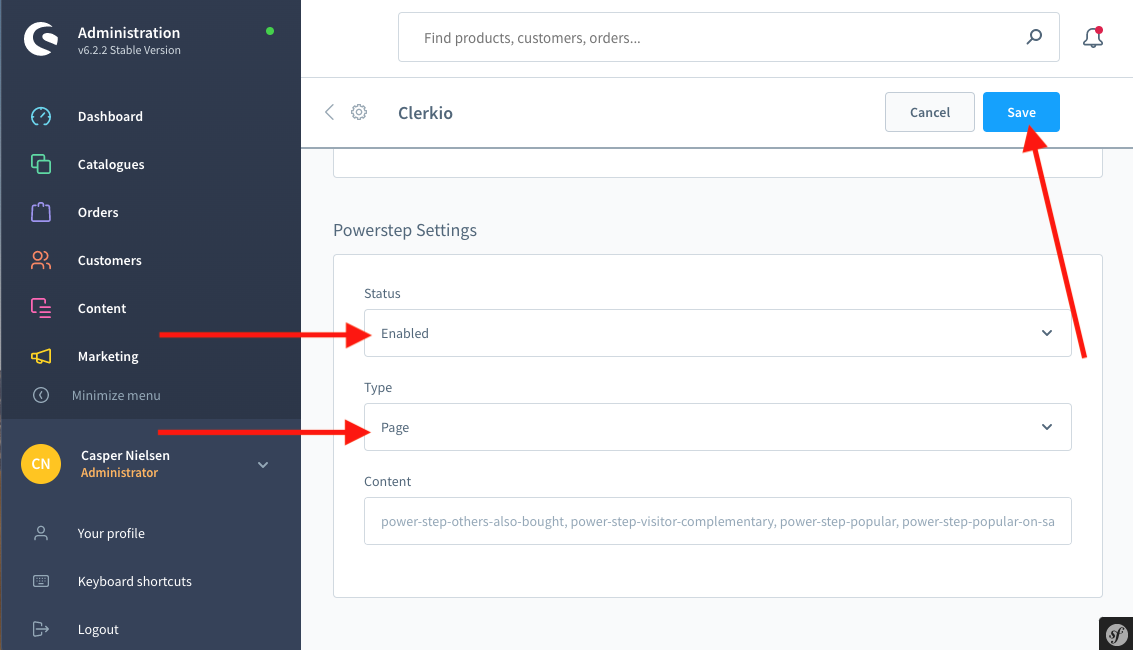Expand the Status dropdown showing Enabled
Image resolution: width=1133 pixels, height=650 pixels.
(717, 333)
